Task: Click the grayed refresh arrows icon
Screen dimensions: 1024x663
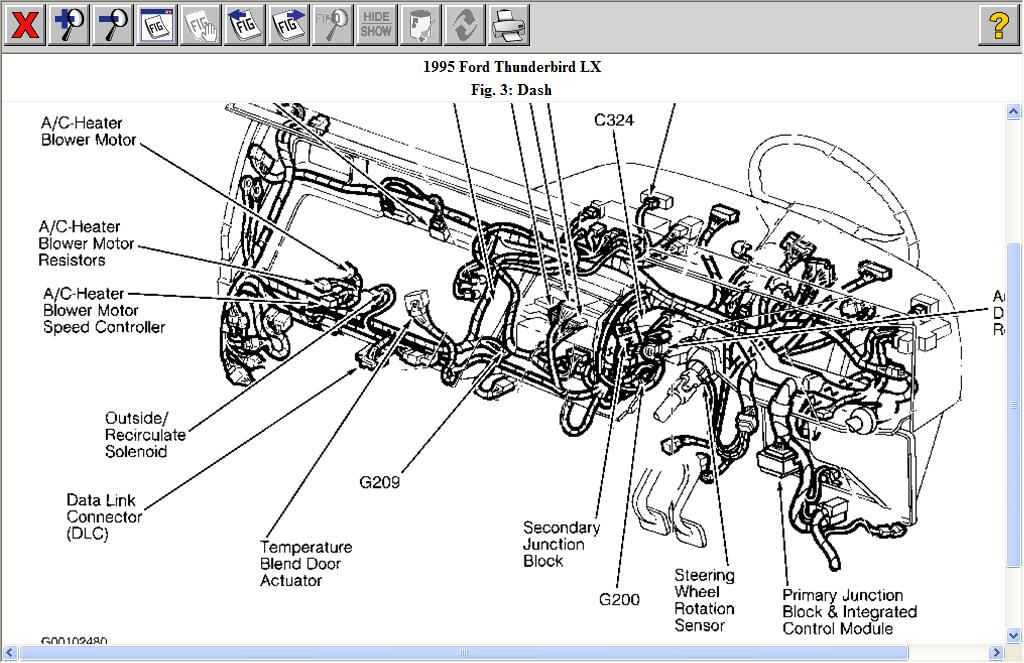Action: pyautogui.click(x=464, y=25)
